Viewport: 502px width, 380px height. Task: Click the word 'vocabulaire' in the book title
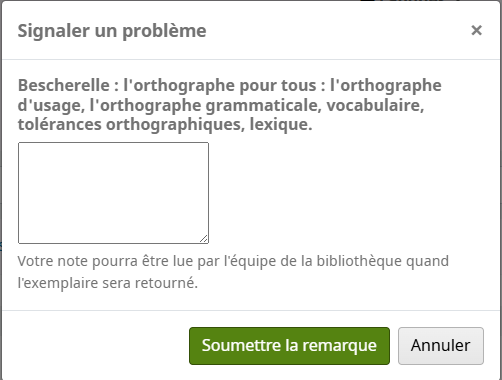click(375, 105)
